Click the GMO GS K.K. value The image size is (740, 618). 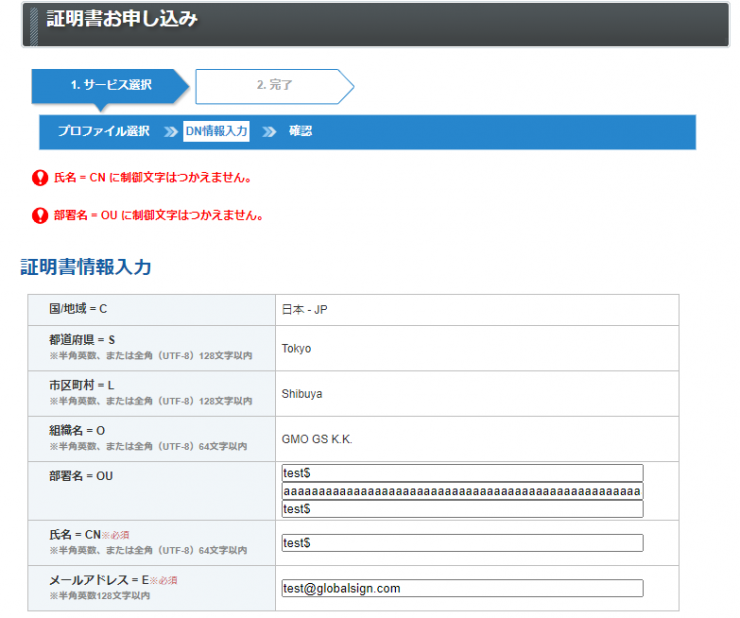317,439
